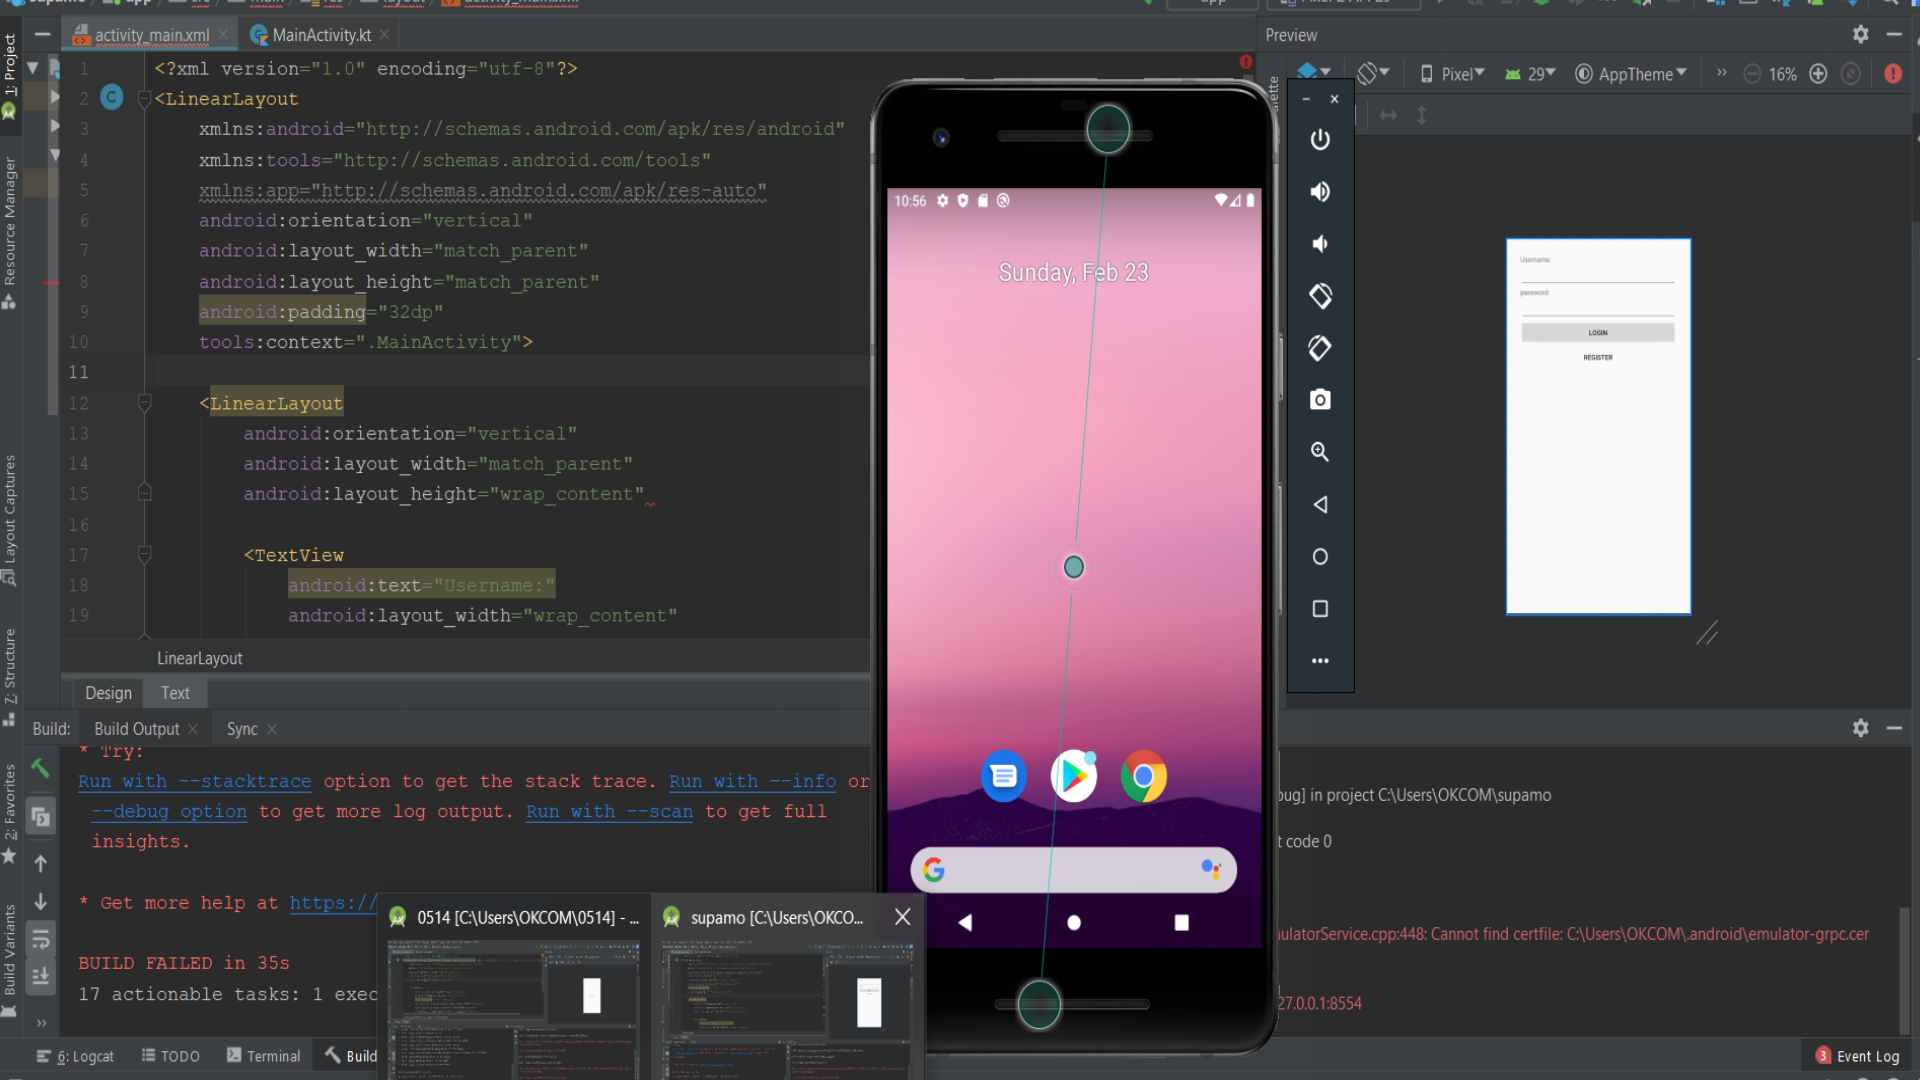Click 'Run with --stacktrace' link
This screenshot has height=1080, width=1920.
(x=194, y=781)
